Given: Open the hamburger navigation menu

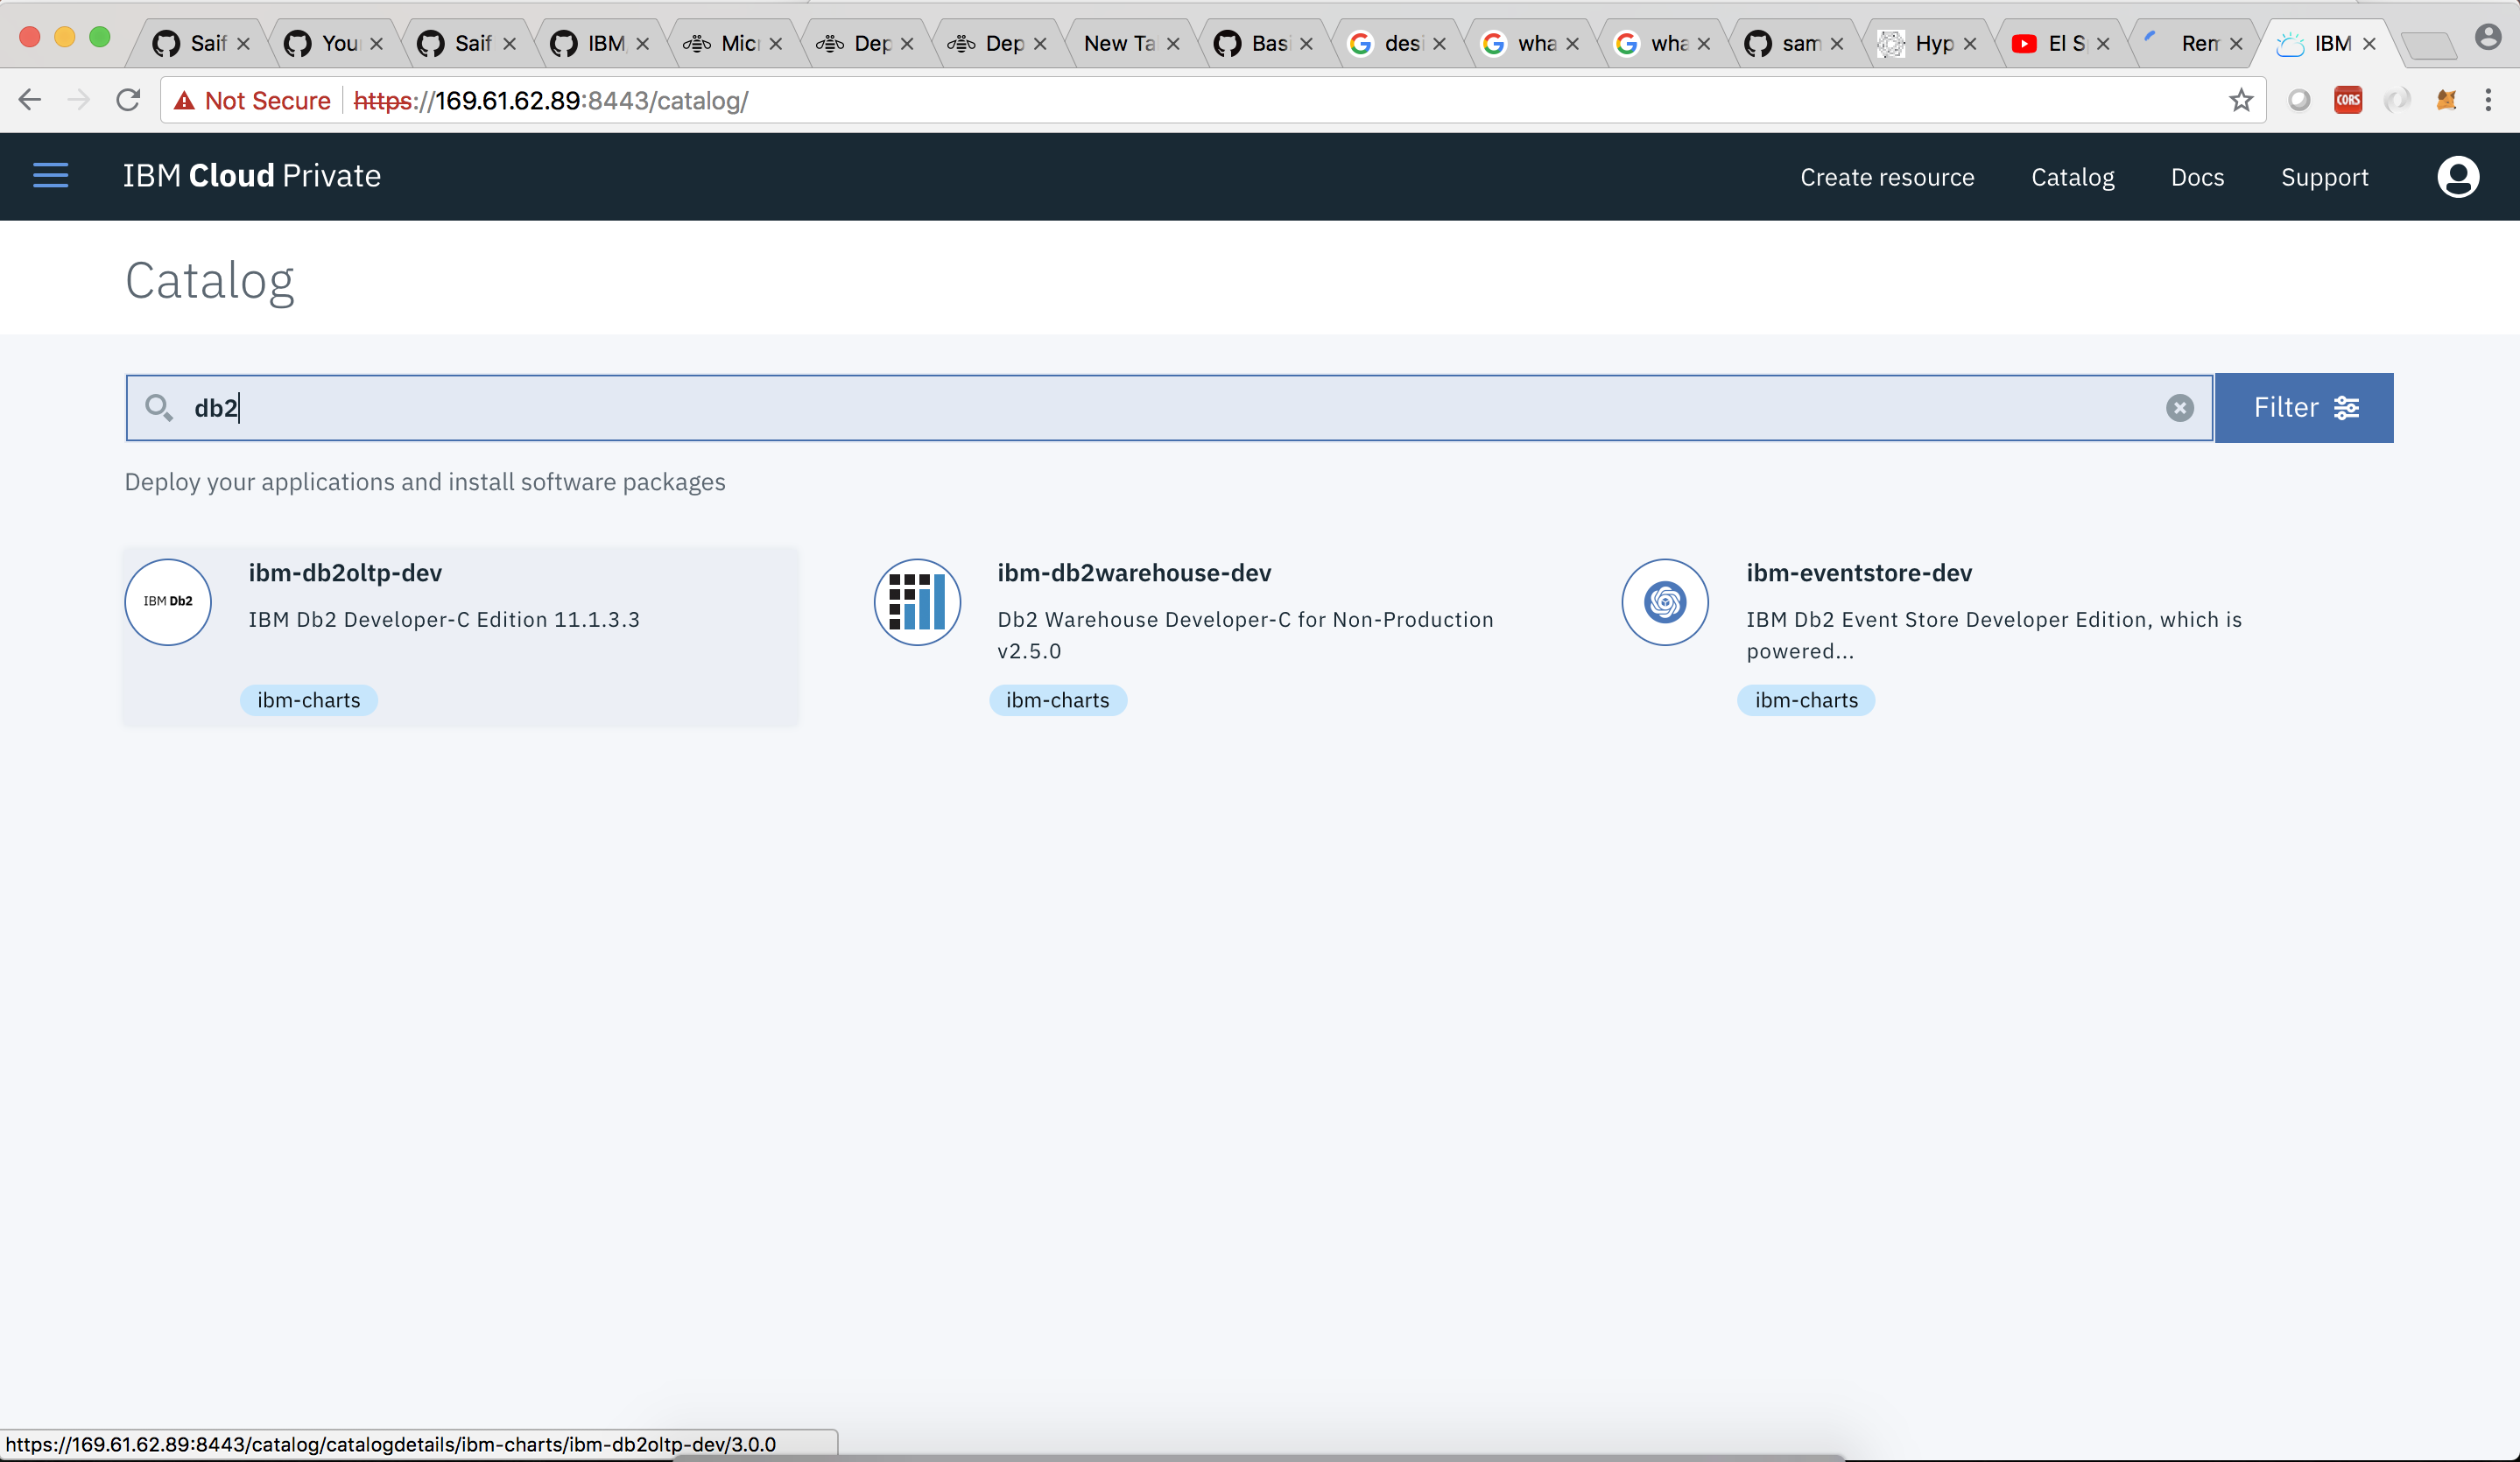Looking at the screenshot, I should click(x=50, y=176).
